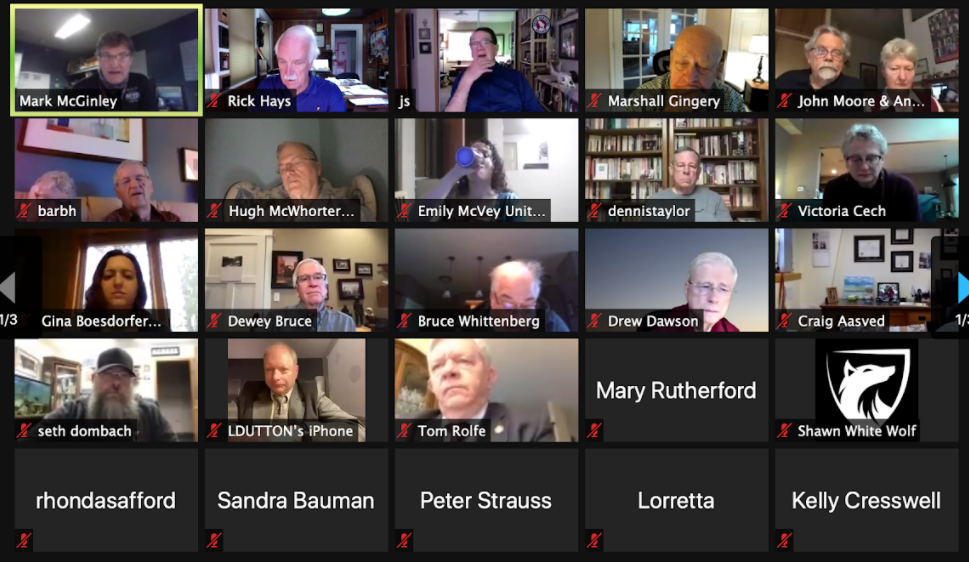Image resolution: width=969 pixels, height=562 pixels.
Task: Select the dennistaylor video tile
Action: coord(677,170)
